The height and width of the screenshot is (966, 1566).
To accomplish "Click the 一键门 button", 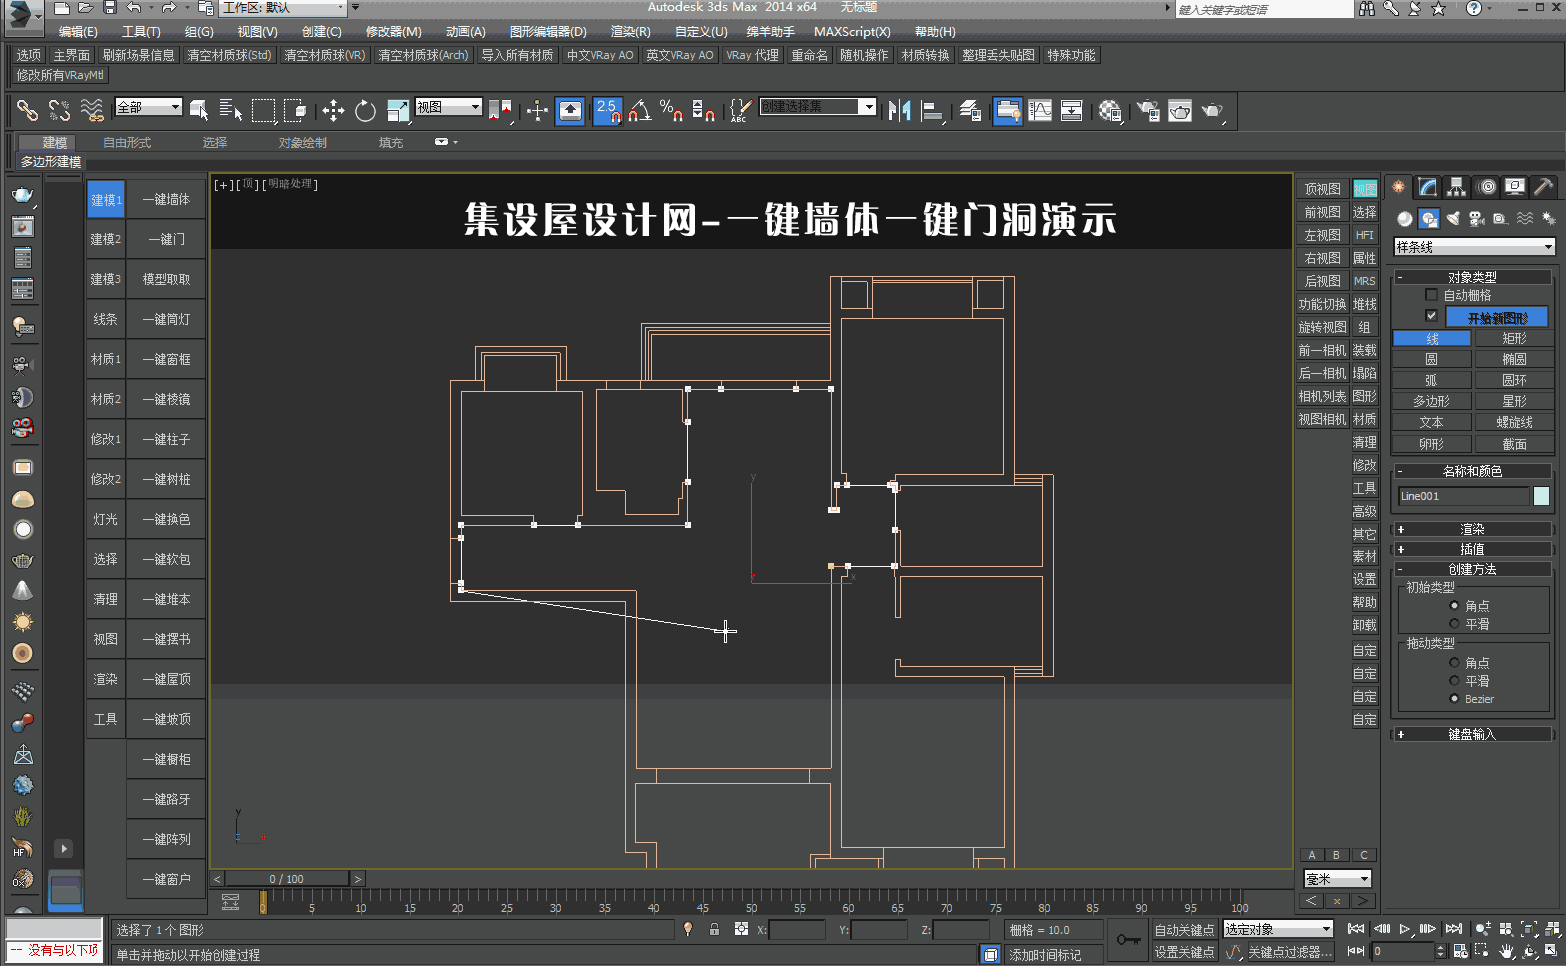I will click(x=166, y=240).
